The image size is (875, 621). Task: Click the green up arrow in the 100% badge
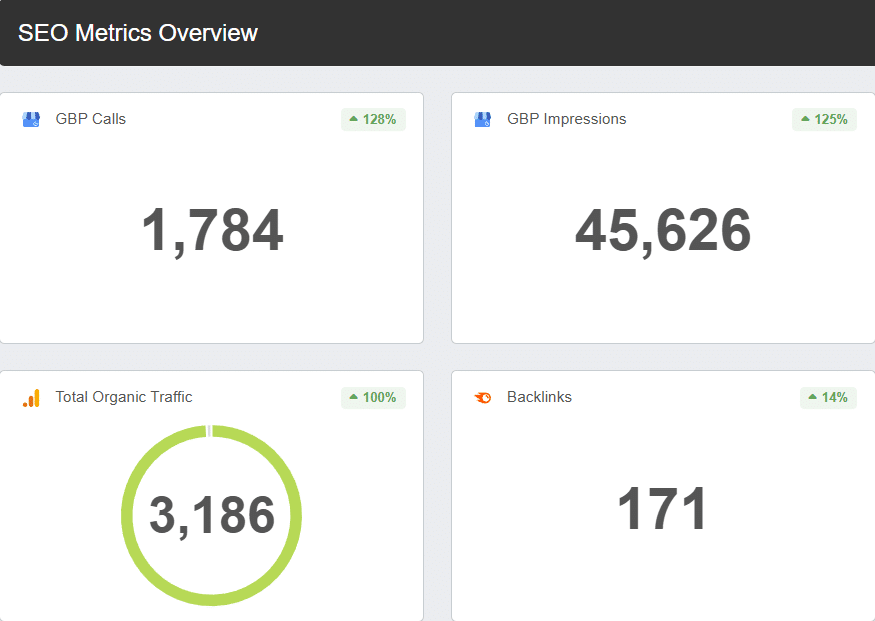353,398
